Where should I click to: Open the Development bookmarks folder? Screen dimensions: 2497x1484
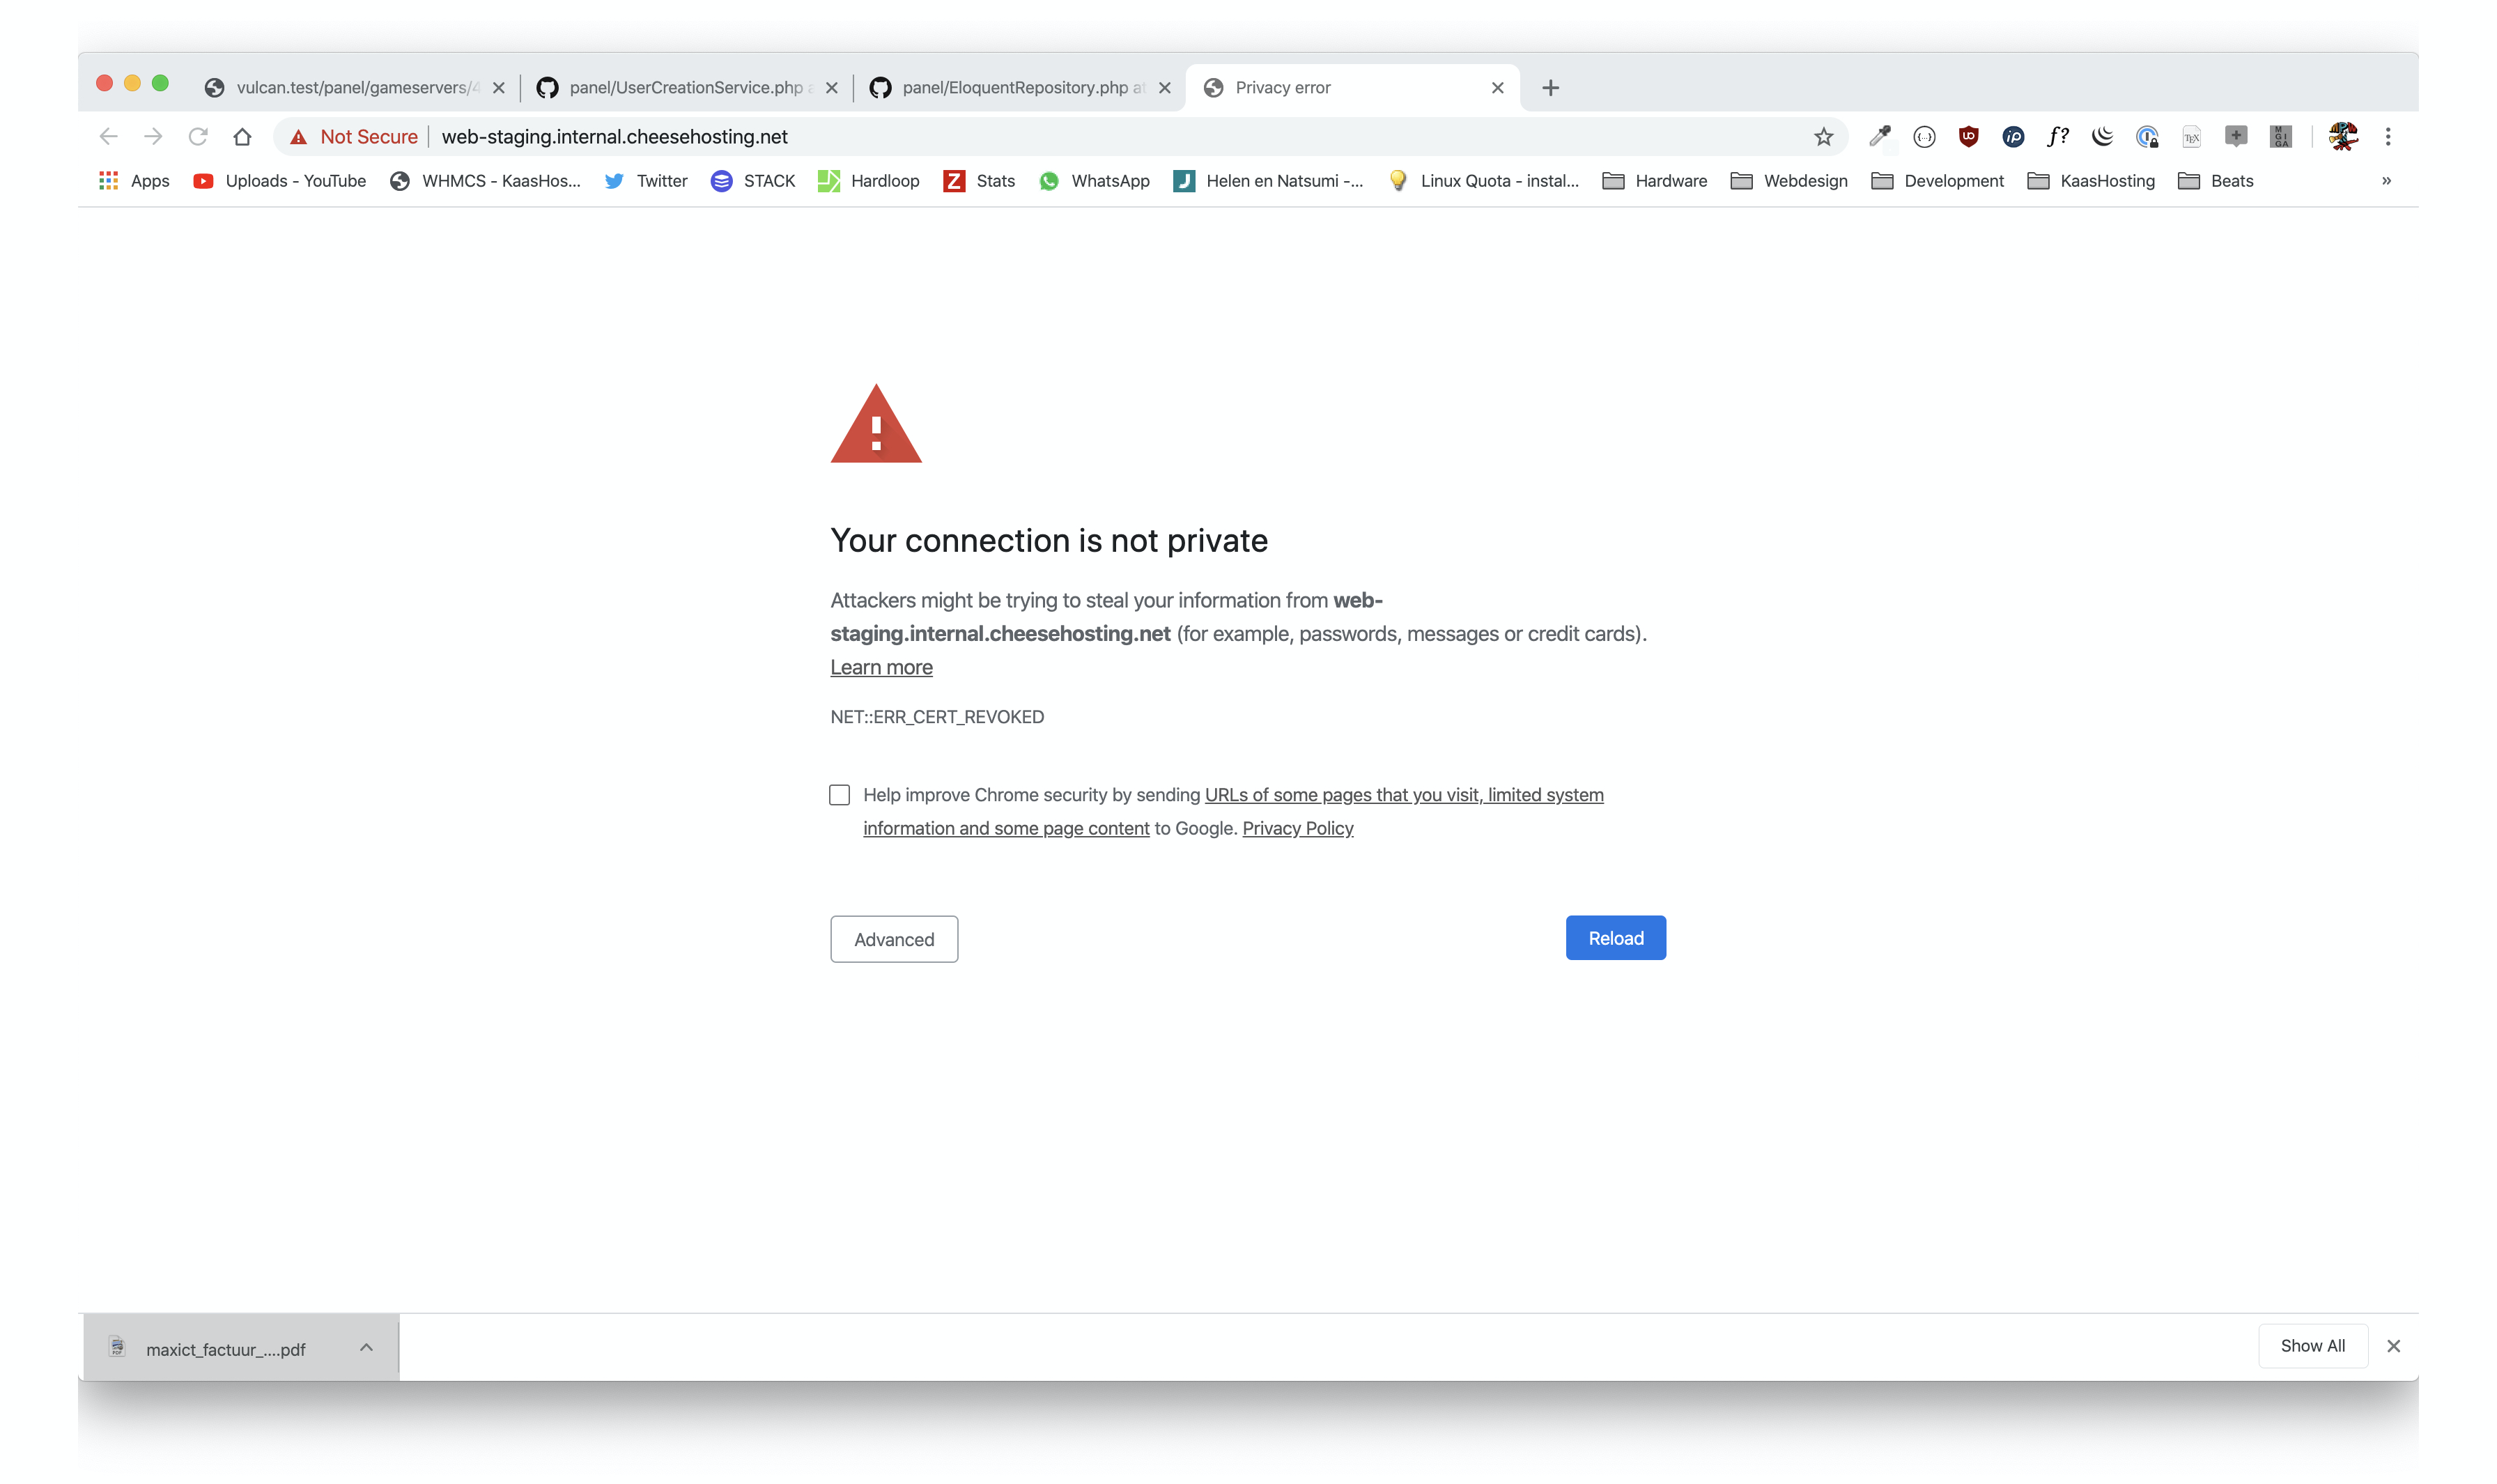click(x=1937, y=181)
